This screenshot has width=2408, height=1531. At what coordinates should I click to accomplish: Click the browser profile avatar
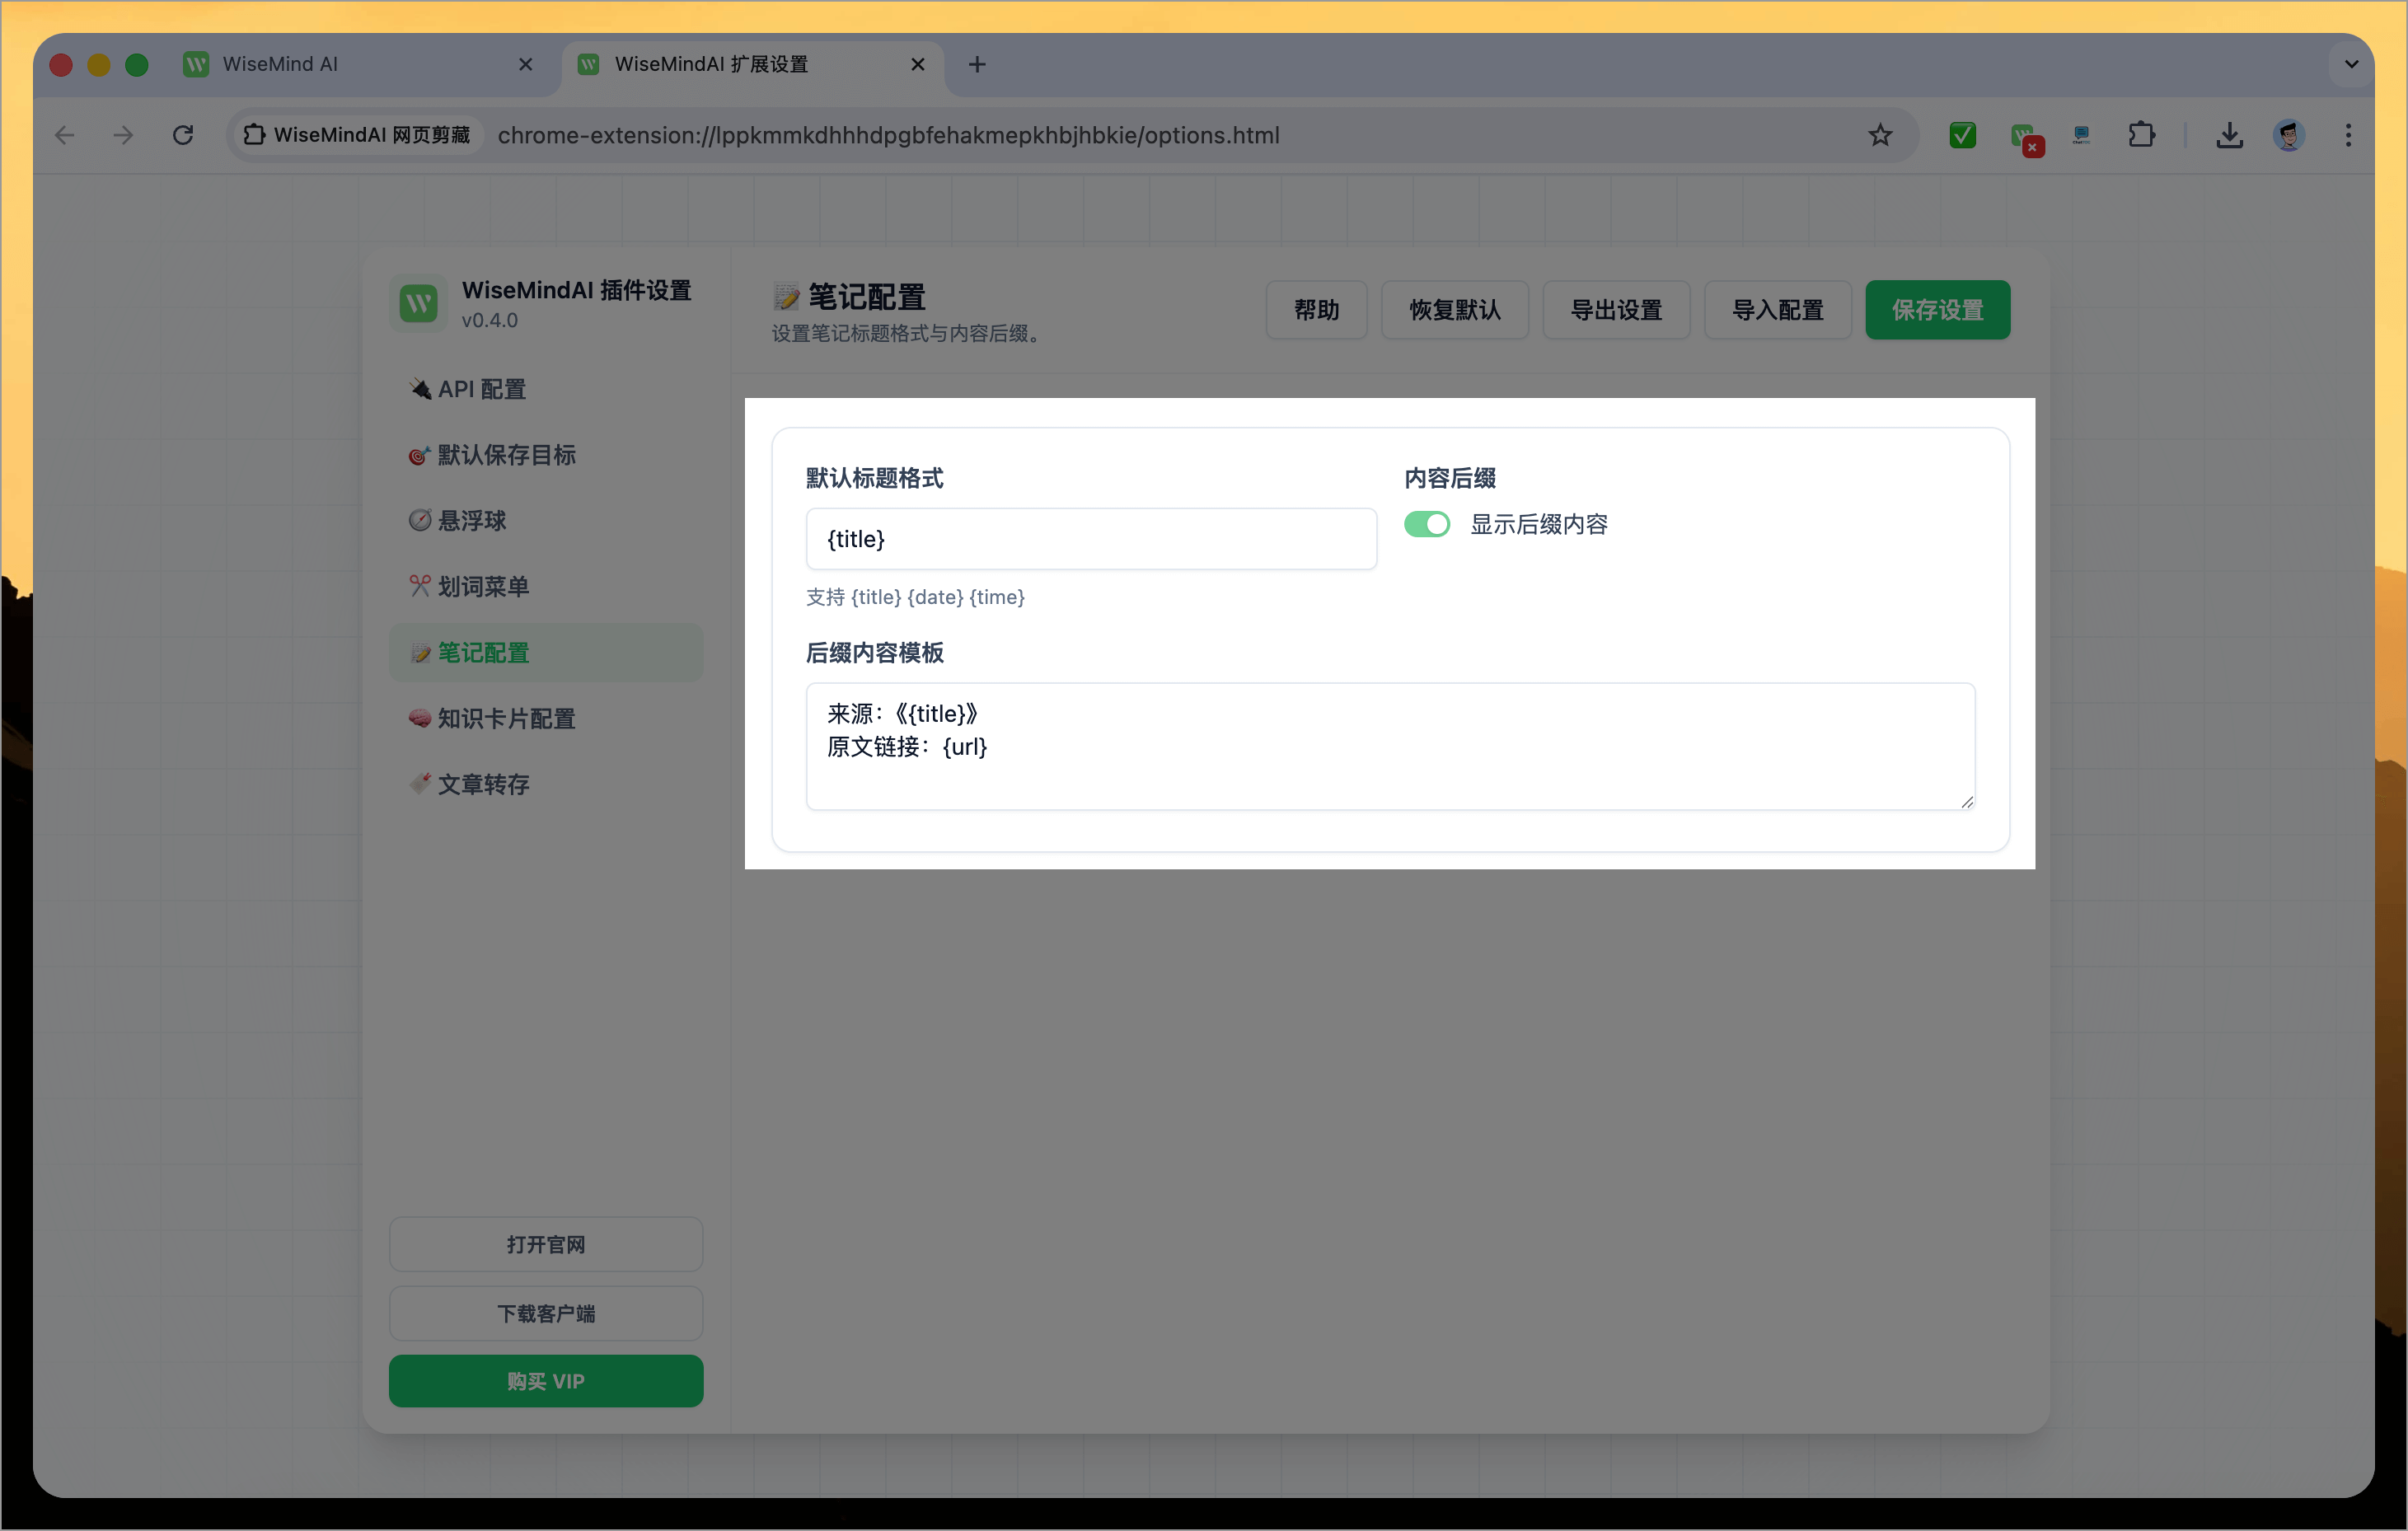point(2289,135)
